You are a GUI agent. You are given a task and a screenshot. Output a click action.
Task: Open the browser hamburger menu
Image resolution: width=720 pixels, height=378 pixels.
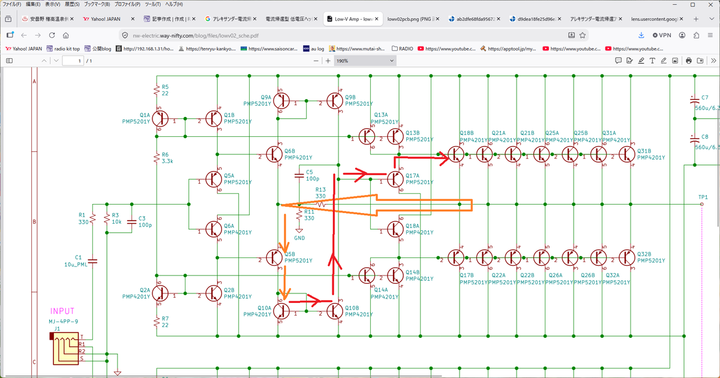710,35
